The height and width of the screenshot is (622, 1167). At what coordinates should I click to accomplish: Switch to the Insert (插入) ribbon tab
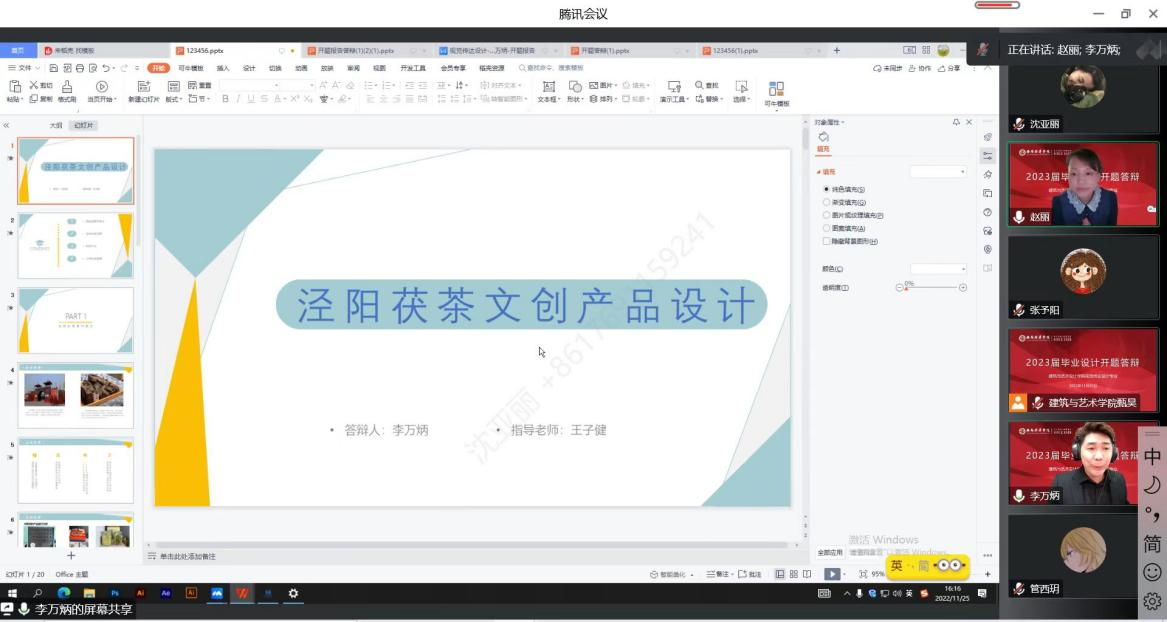pyautogui.click(x=223, y=68)
